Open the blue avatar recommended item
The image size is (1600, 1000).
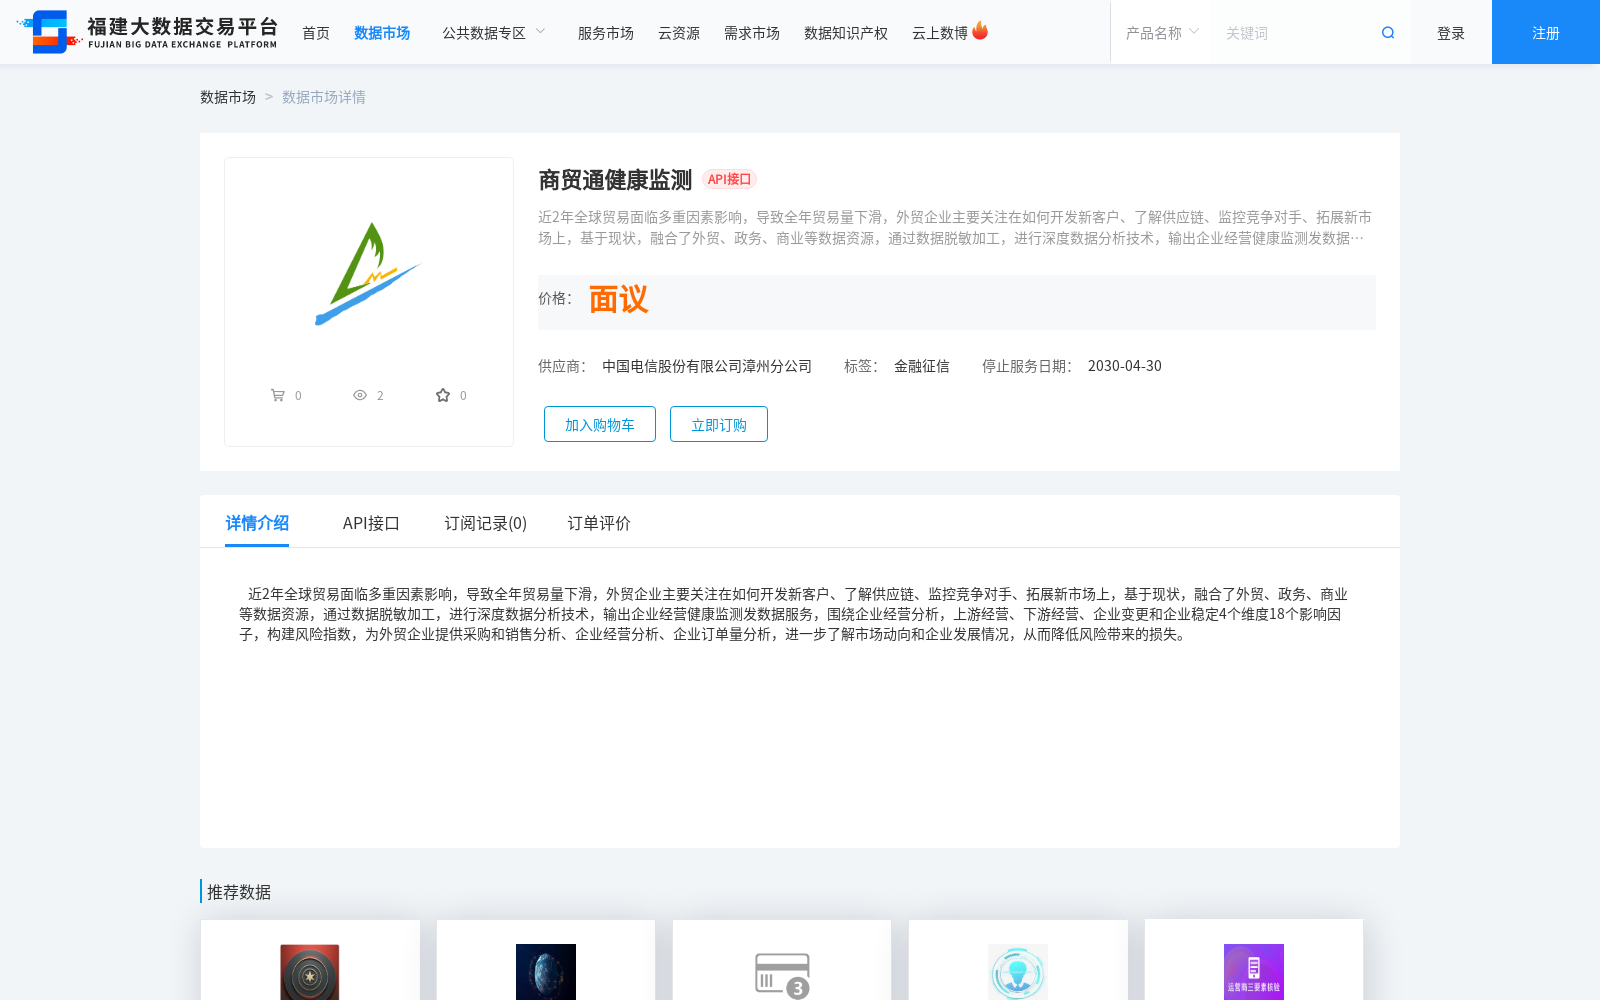coord(1018,972)
